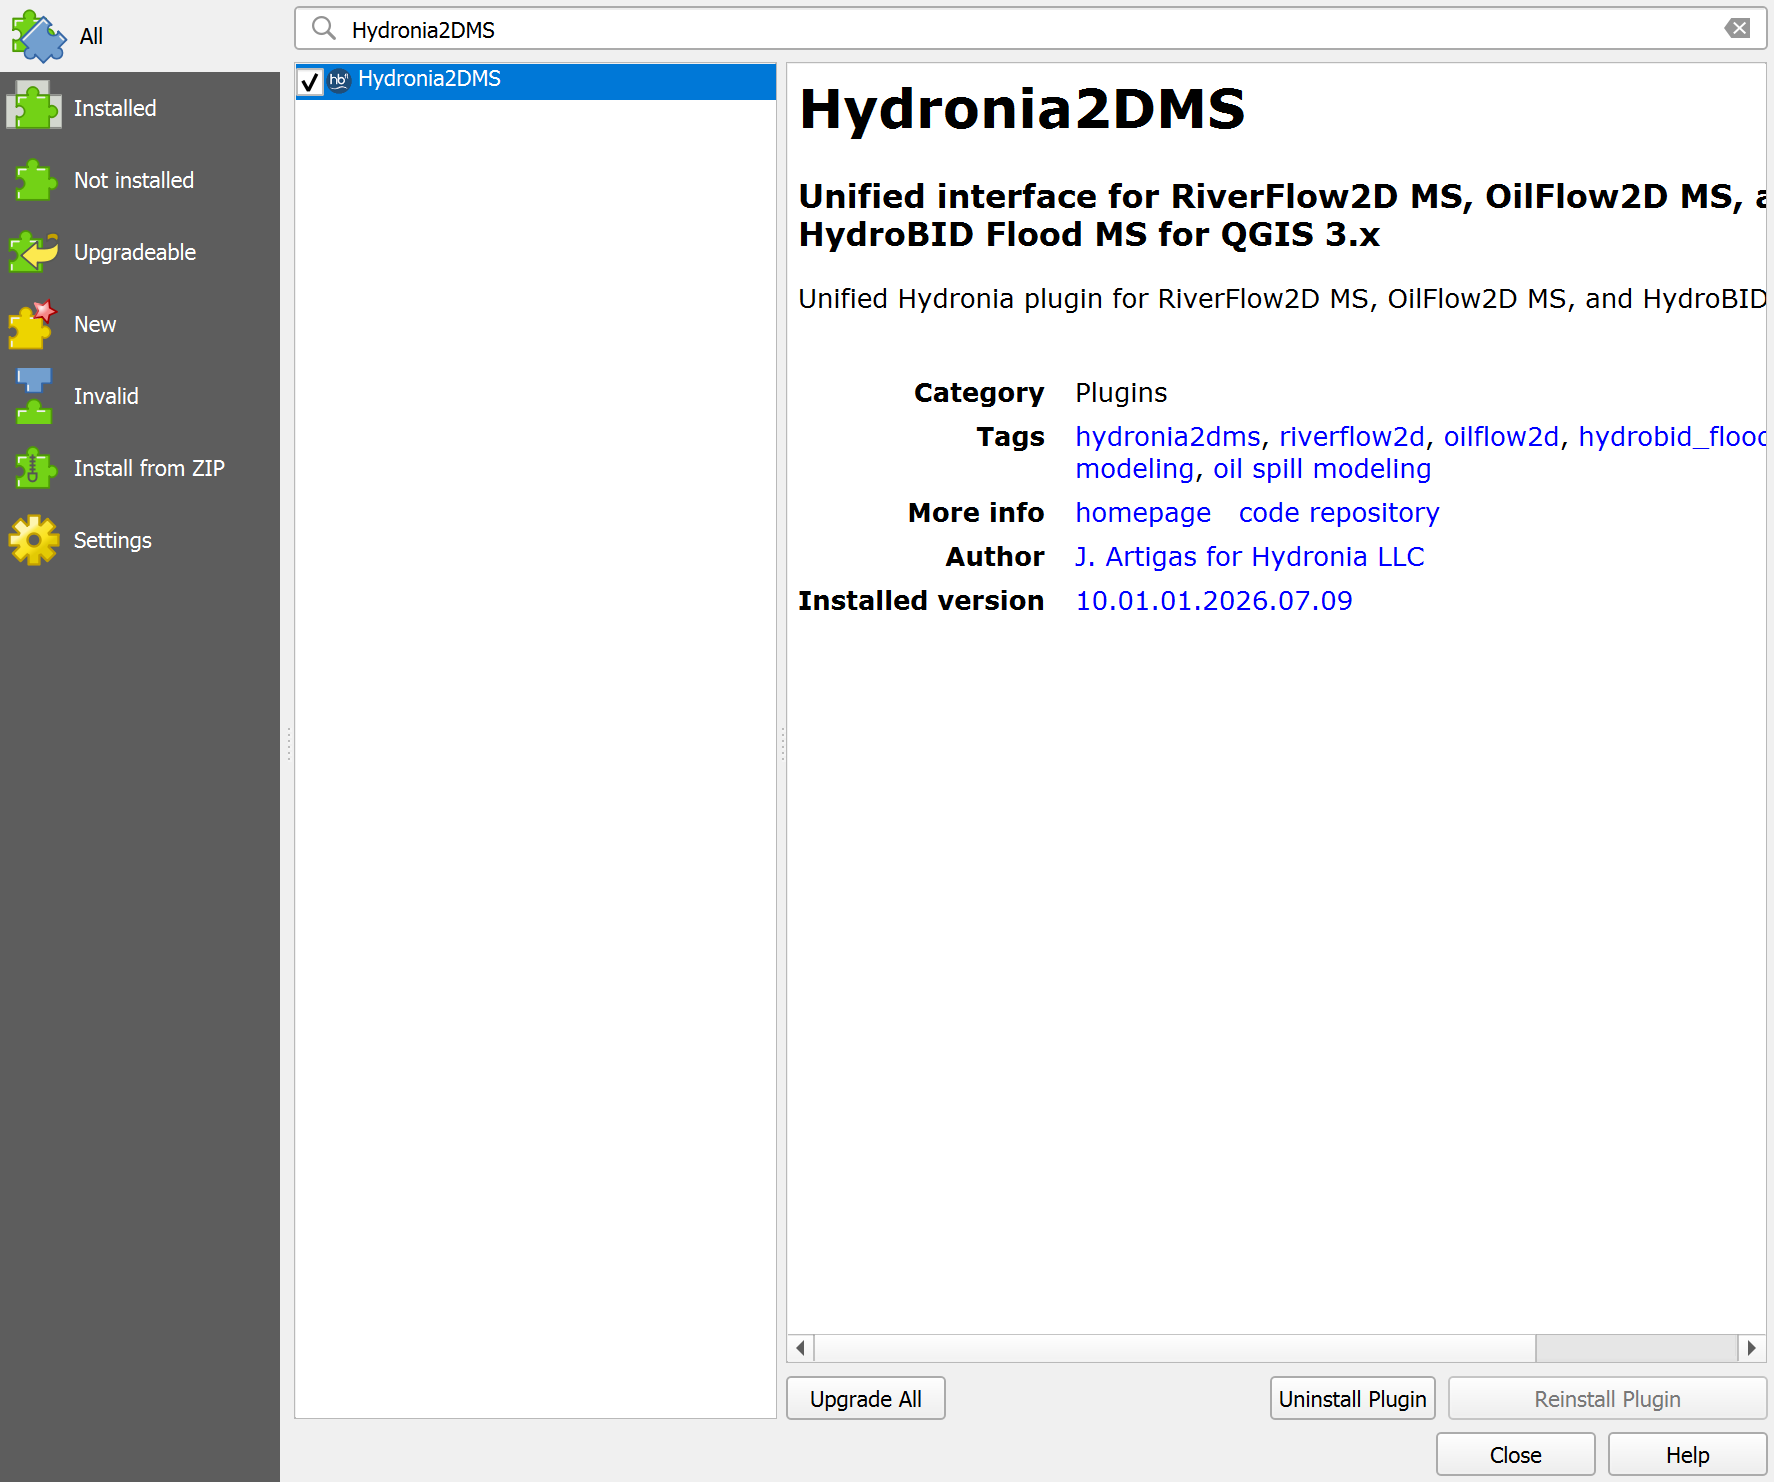Image resolution: width=1774 pixels, height=1482 pixels.
Task: Follow the hydrobid_flood tag link
Action: tap(1672, 437)
